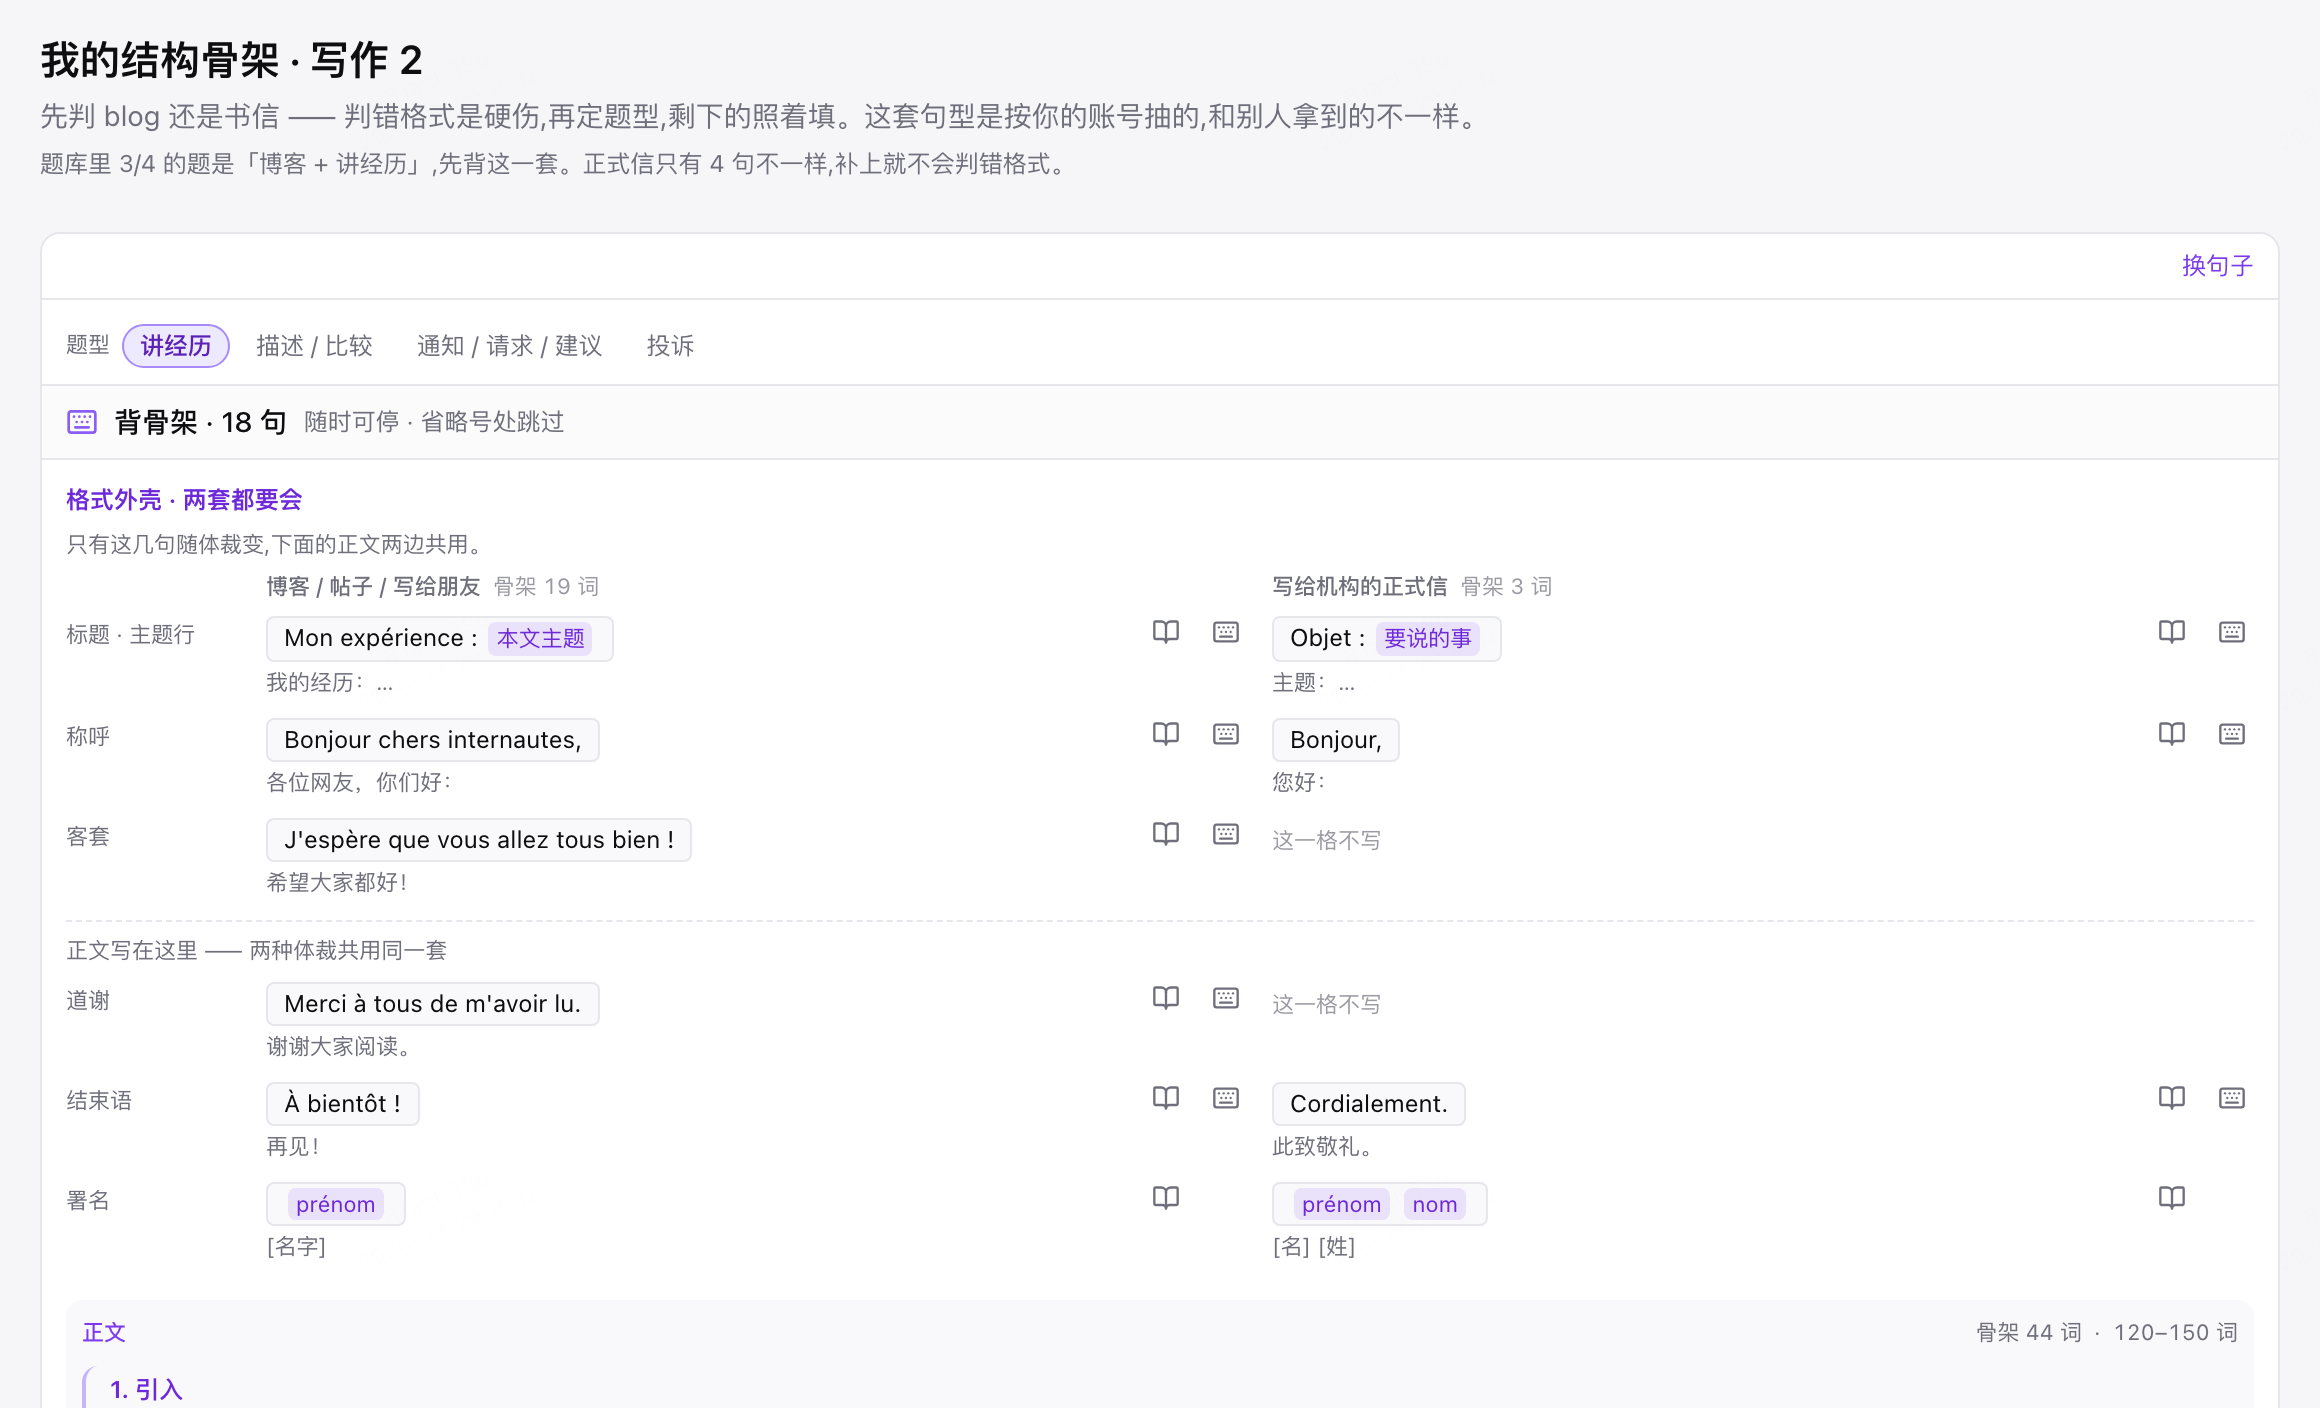Click the 本文主题 placeholder chip
Image resolution: width=2320 pixels, height=1408 pixels.
(x=540, y=638)
